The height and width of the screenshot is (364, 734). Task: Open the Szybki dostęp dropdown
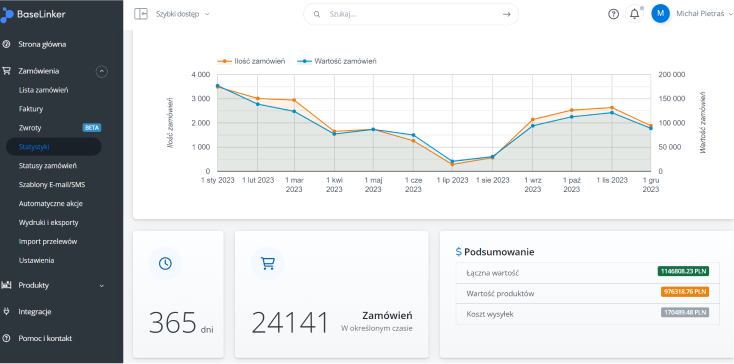[x=183, y=14]
